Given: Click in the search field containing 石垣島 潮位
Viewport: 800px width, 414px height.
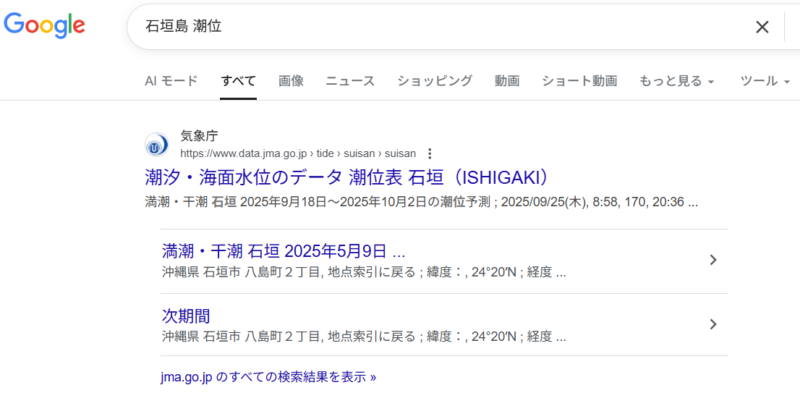Looking at the screenshot, I should click(x=440, y=27).
